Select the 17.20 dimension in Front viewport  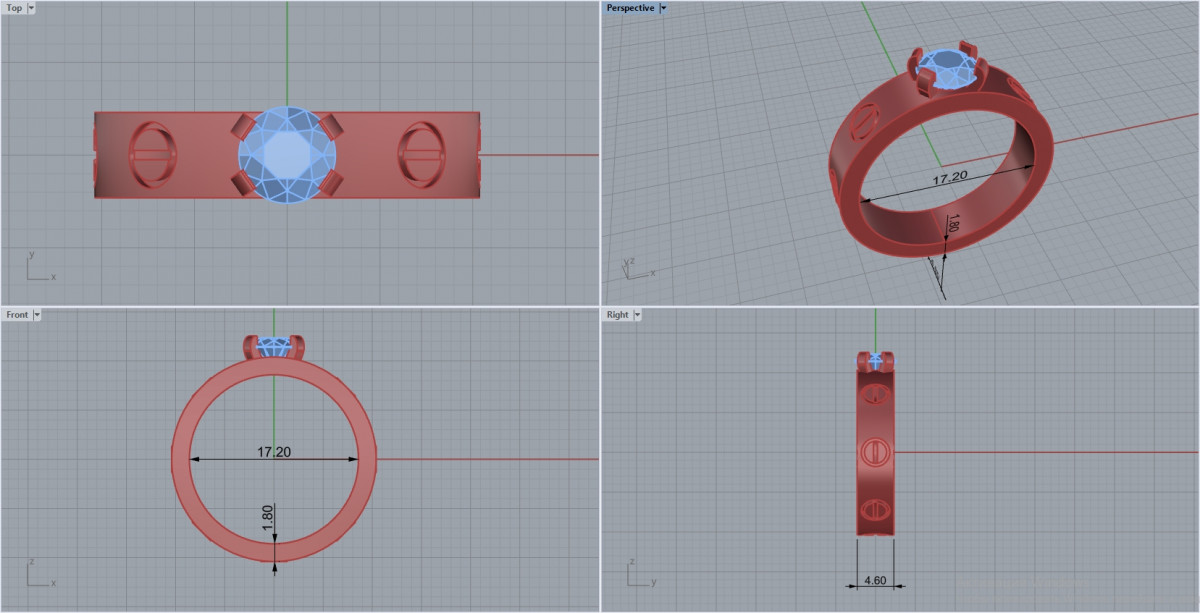click(274, 453)
